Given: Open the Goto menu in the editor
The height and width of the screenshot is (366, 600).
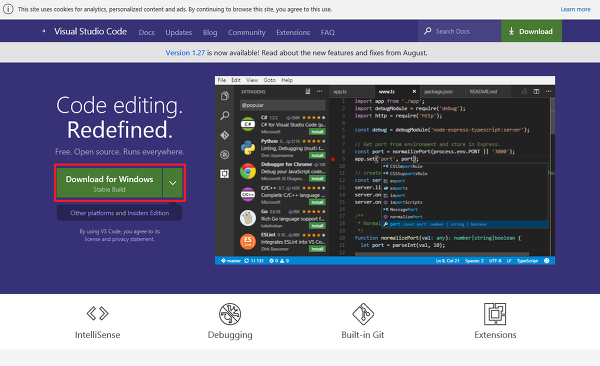Looking at the screenshot, I should (x=269, y=80).
